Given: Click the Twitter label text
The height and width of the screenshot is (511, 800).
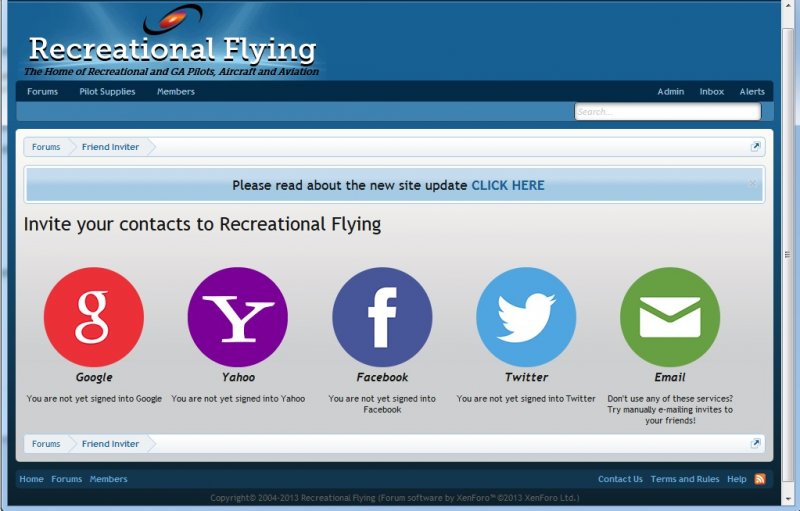Looking at the screenshot, I should (x=526, y=377).
